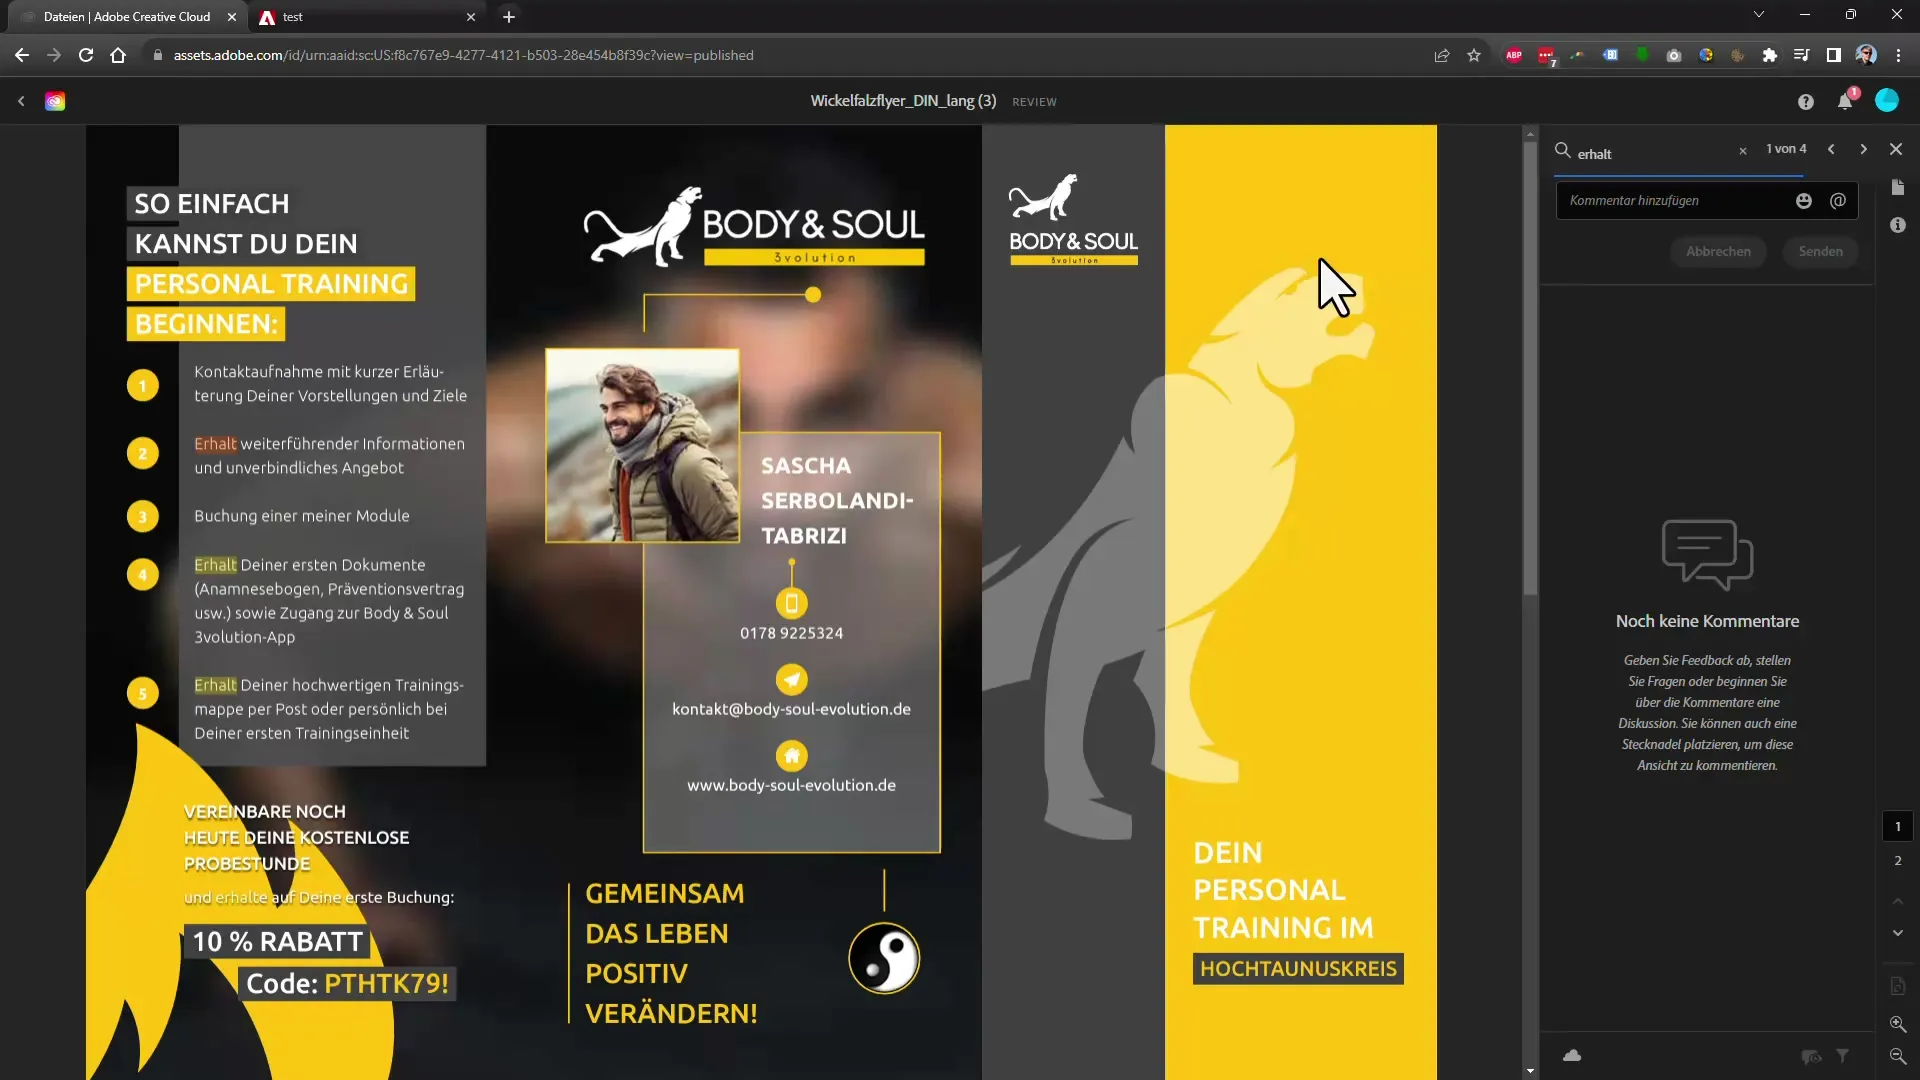1920x1080 pixels.
Task: Select page 1 in the page navigator
Action: click(x=1898, y=827)
